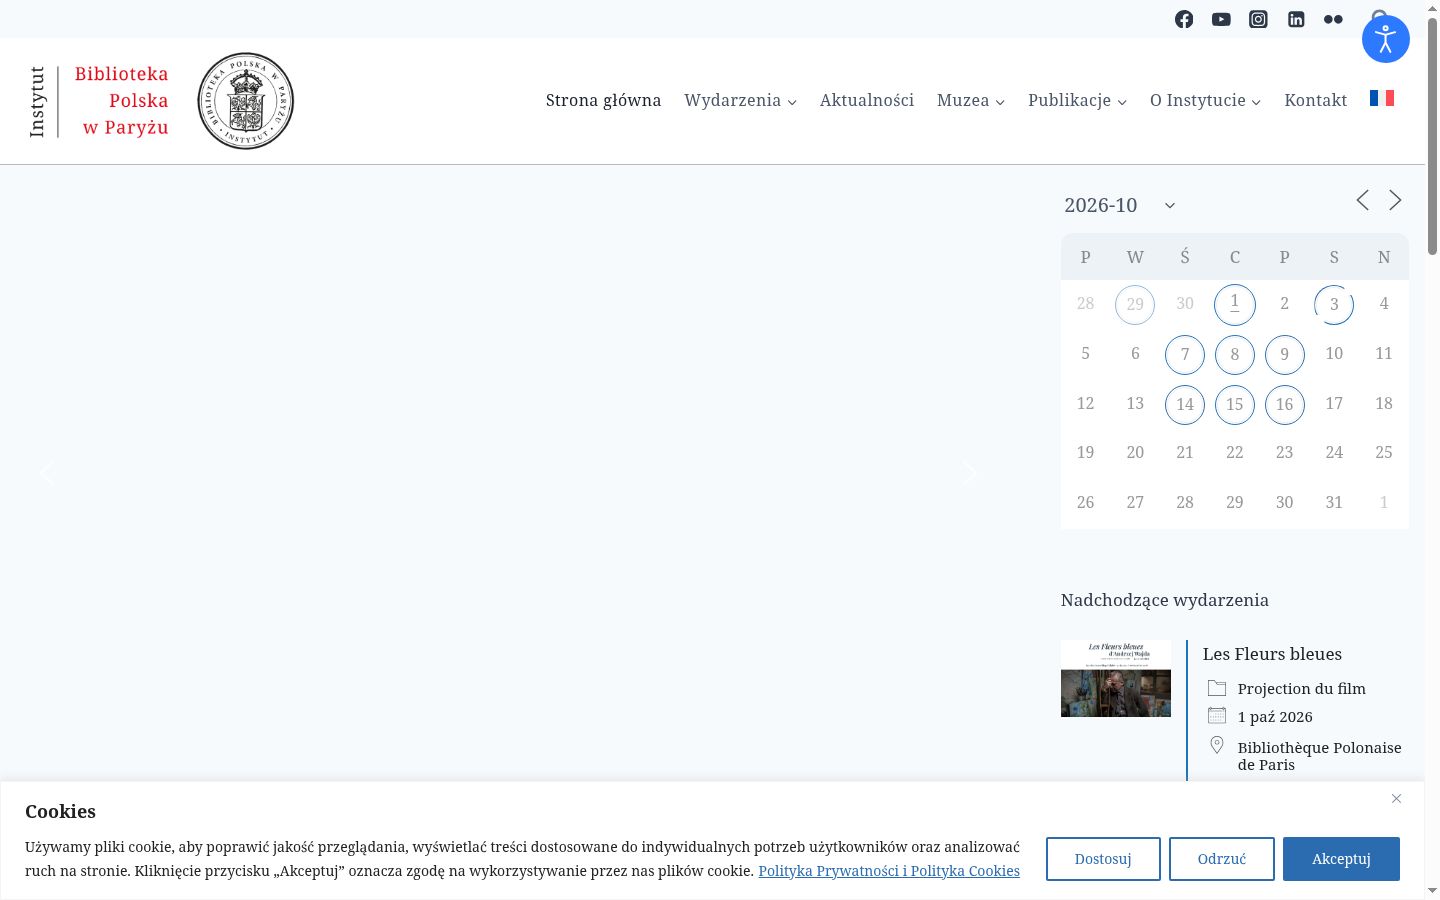Open the accessibility options widget
Image resolution: width=1440 pixels, height=900 pixels.
click(1386, 39)
